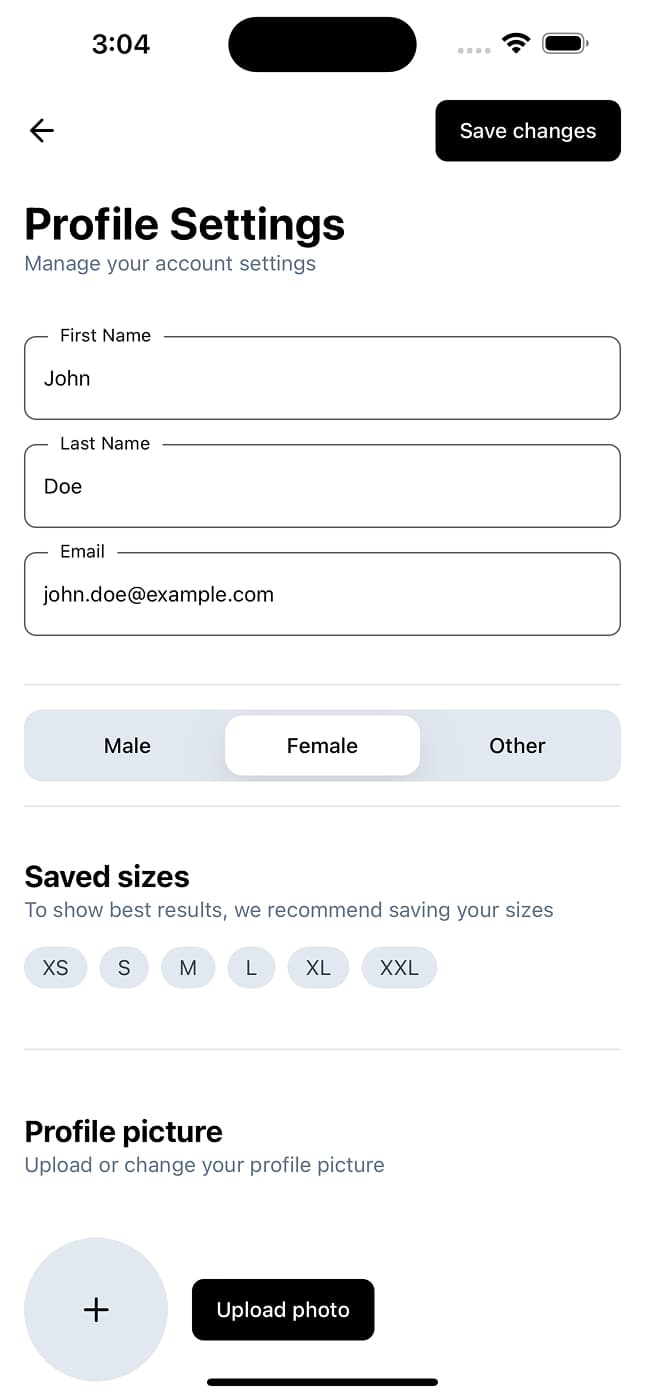
Task: Tap the battery indicator in the status bar
Action: tap(563, 43)
